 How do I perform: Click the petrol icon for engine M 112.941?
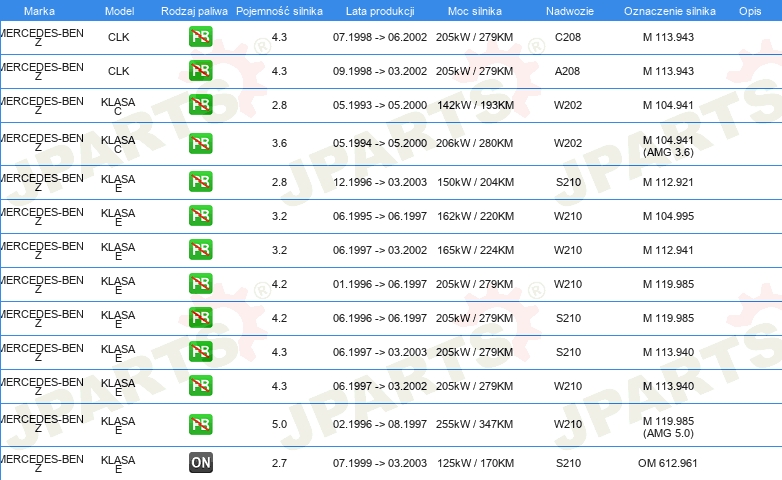[x=200, y=249]
